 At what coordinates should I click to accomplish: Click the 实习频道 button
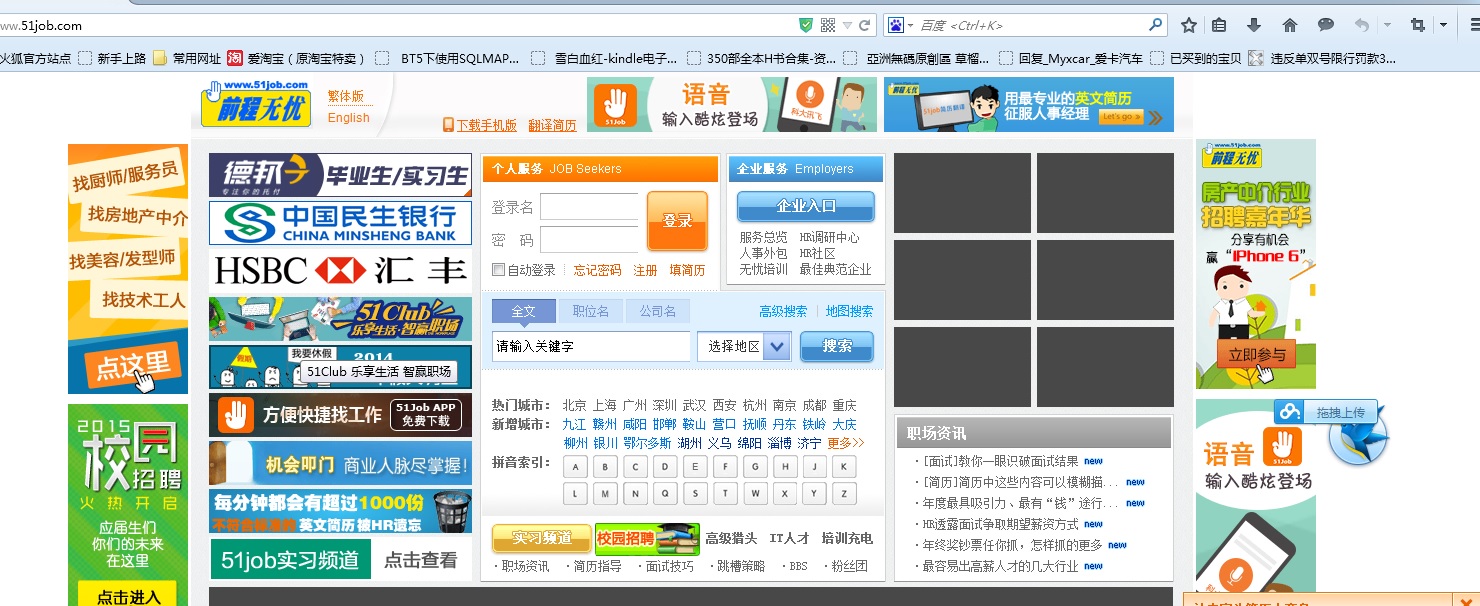[541, 538]
